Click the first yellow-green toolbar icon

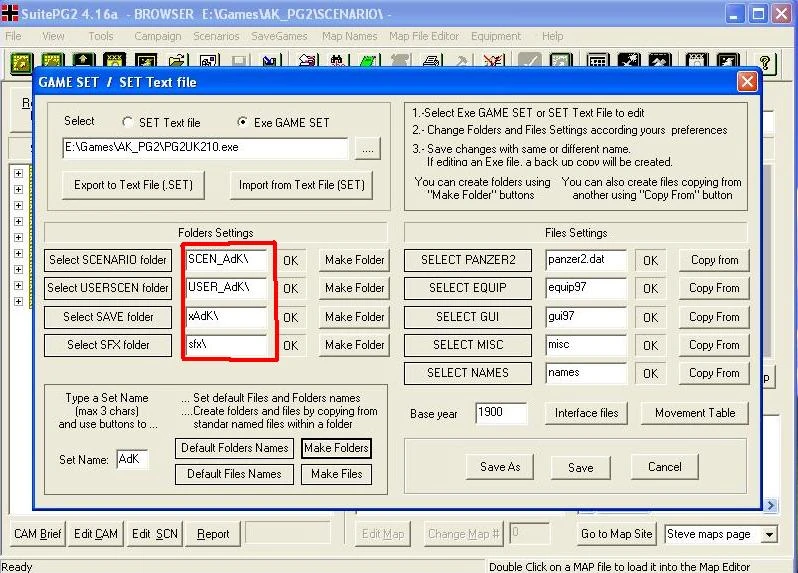coord(22,62)
